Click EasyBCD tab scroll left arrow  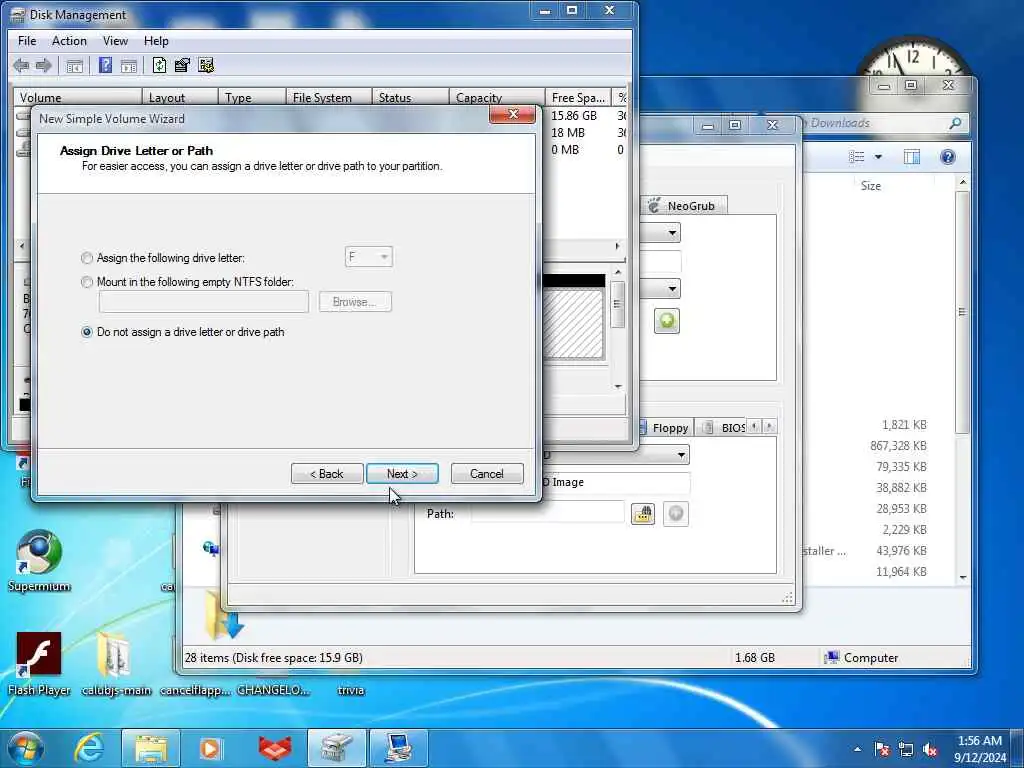pos(754,426)
